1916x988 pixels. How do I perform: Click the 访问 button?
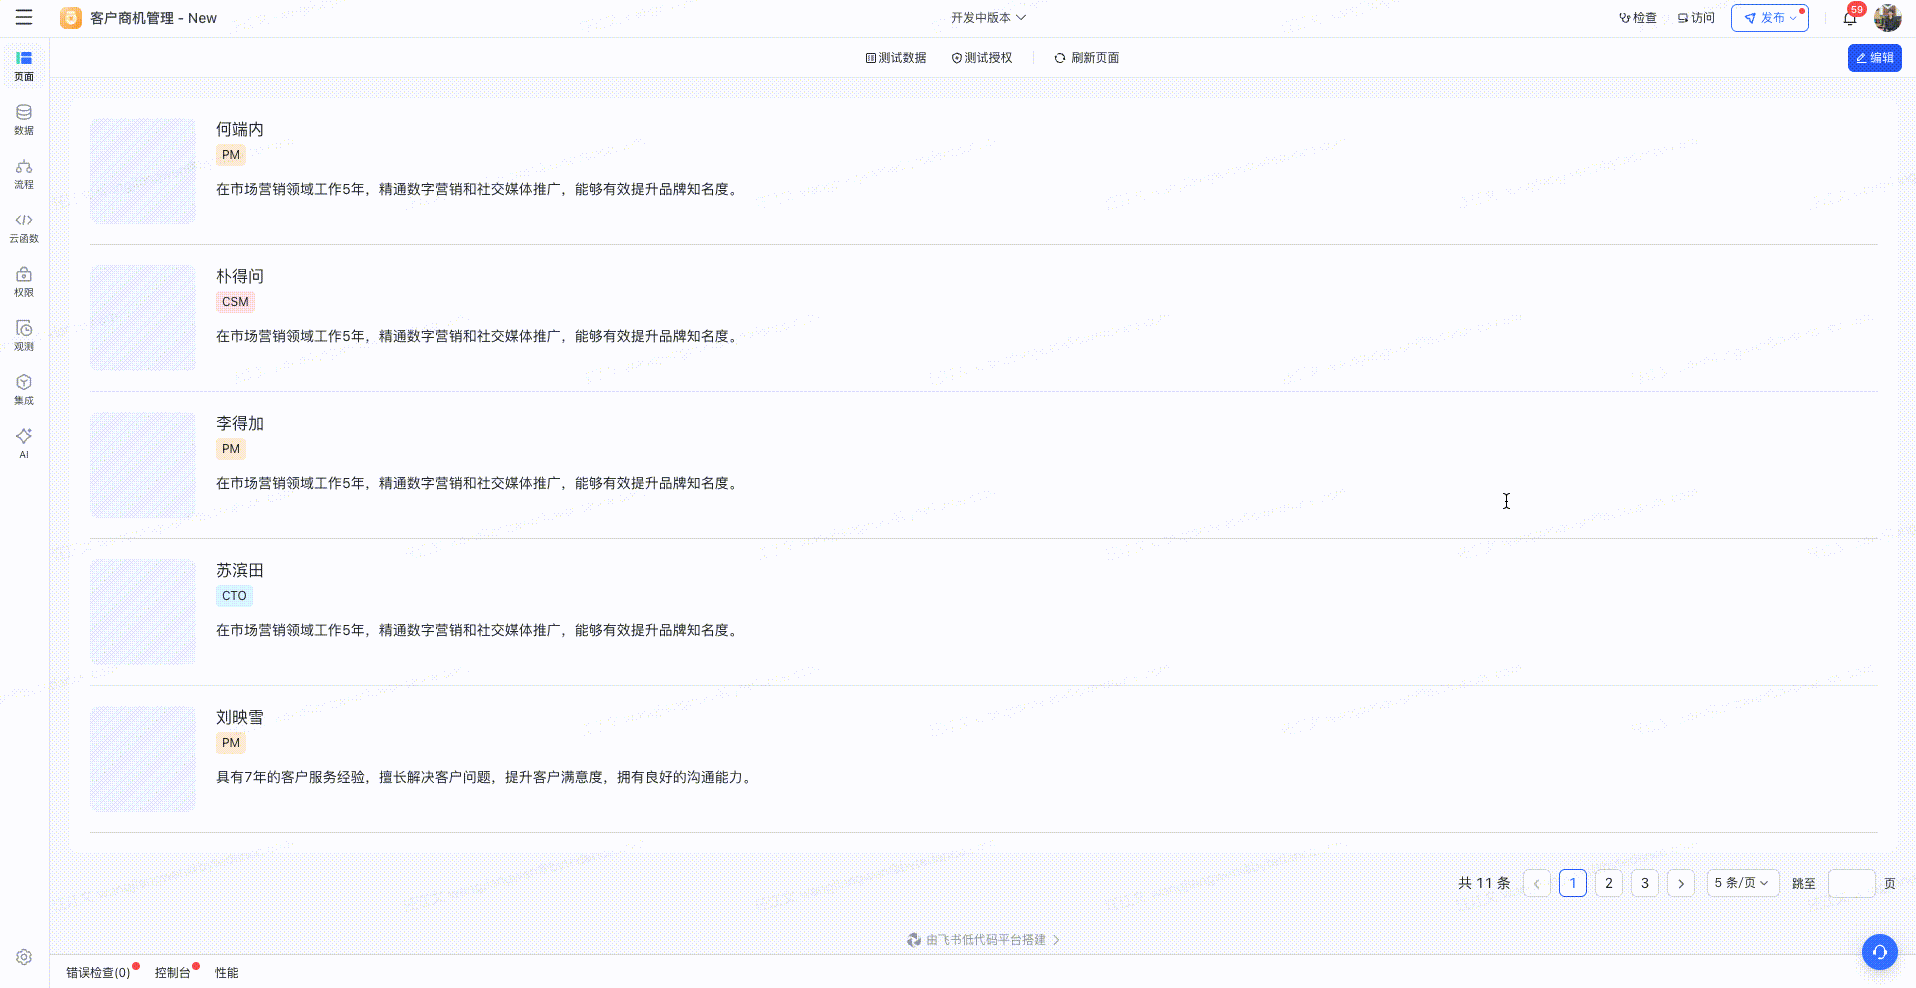coord(1696,18)
